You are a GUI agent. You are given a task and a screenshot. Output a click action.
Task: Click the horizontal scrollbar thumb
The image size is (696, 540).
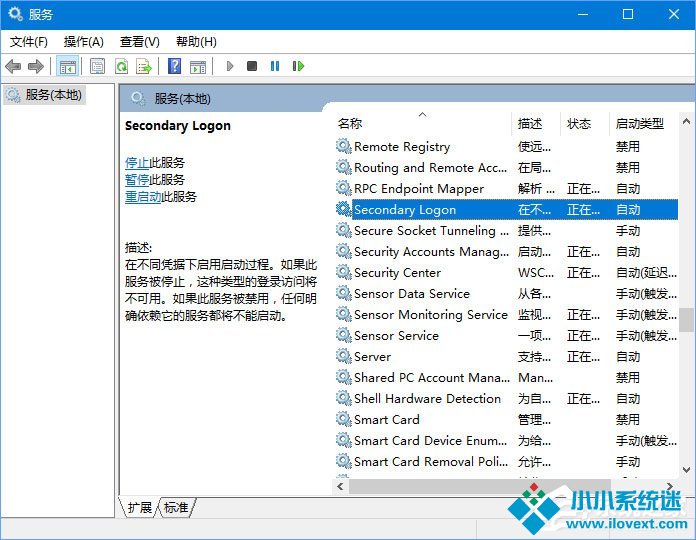point(479,486)
